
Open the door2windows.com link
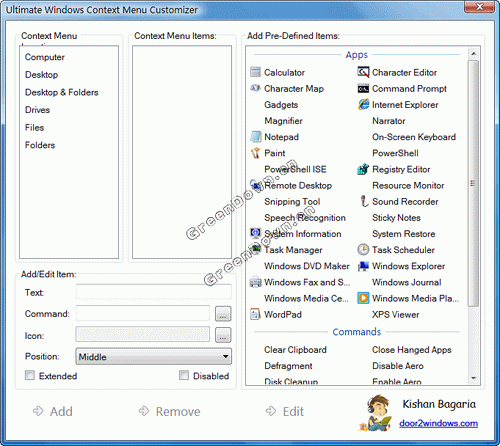coord(438,423)
